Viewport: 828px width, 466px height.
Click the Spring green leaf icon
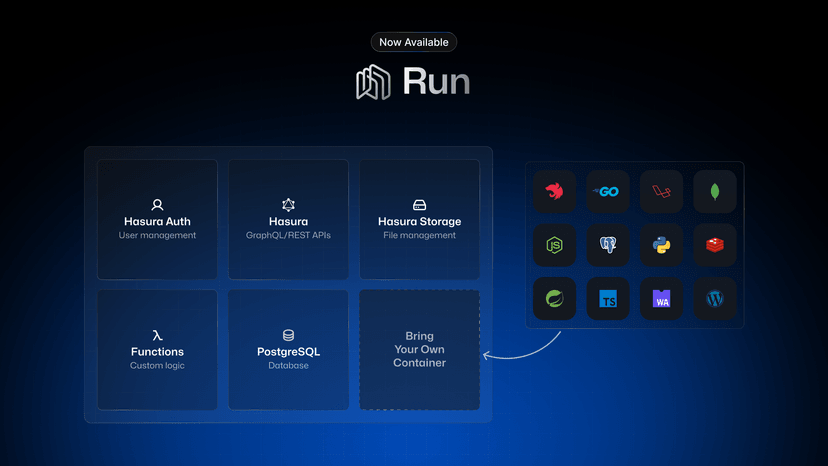554,298
